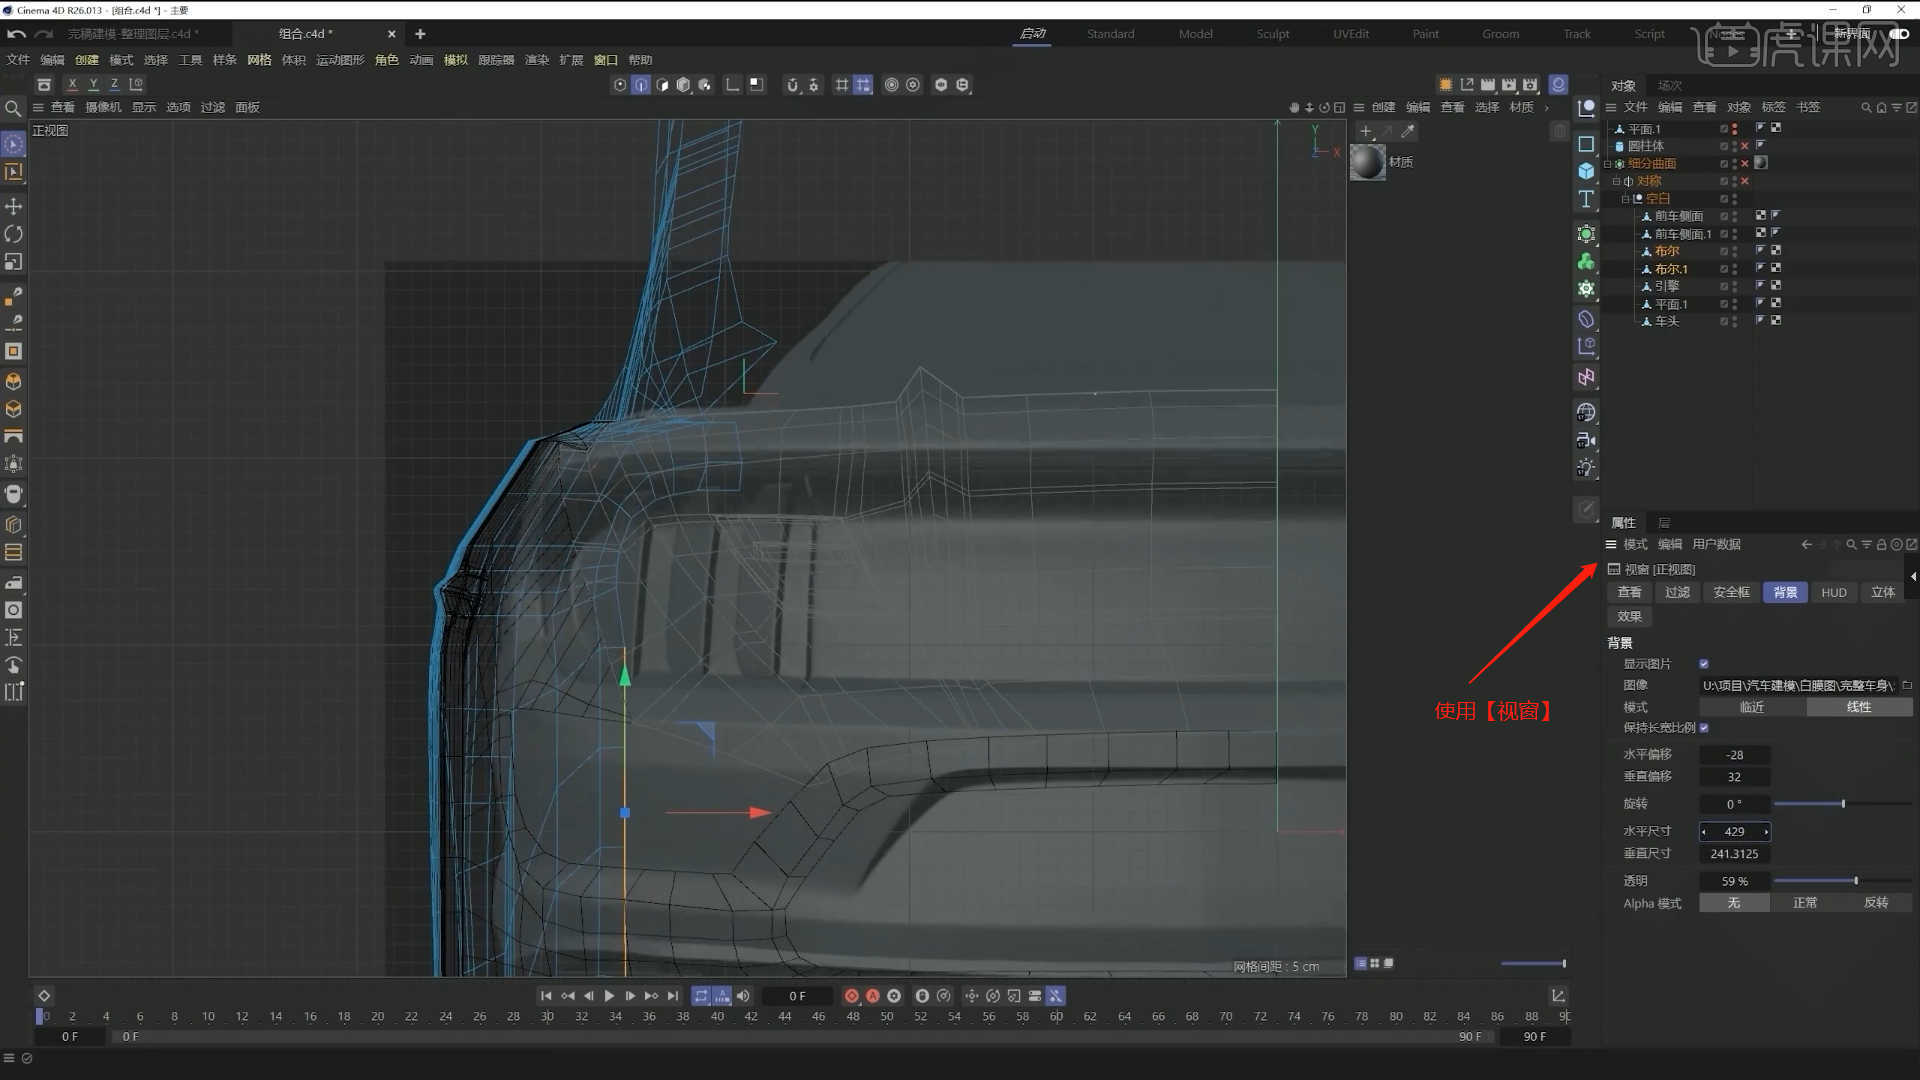Open the 摄像机 viewport menu
Viewport: 1920px width, 1080px height.
(x=103, y=107)
